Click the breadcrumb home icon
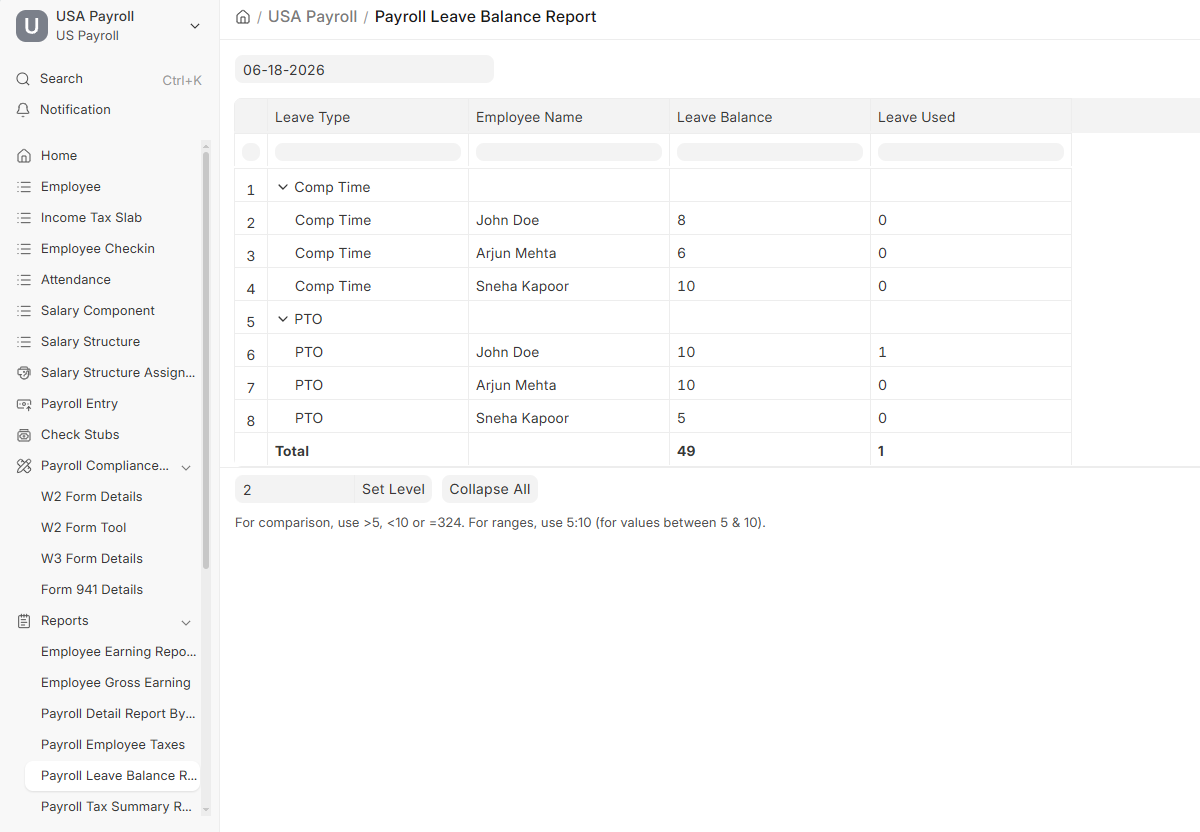Screen dimensions: 1200x832 point(243,17)
